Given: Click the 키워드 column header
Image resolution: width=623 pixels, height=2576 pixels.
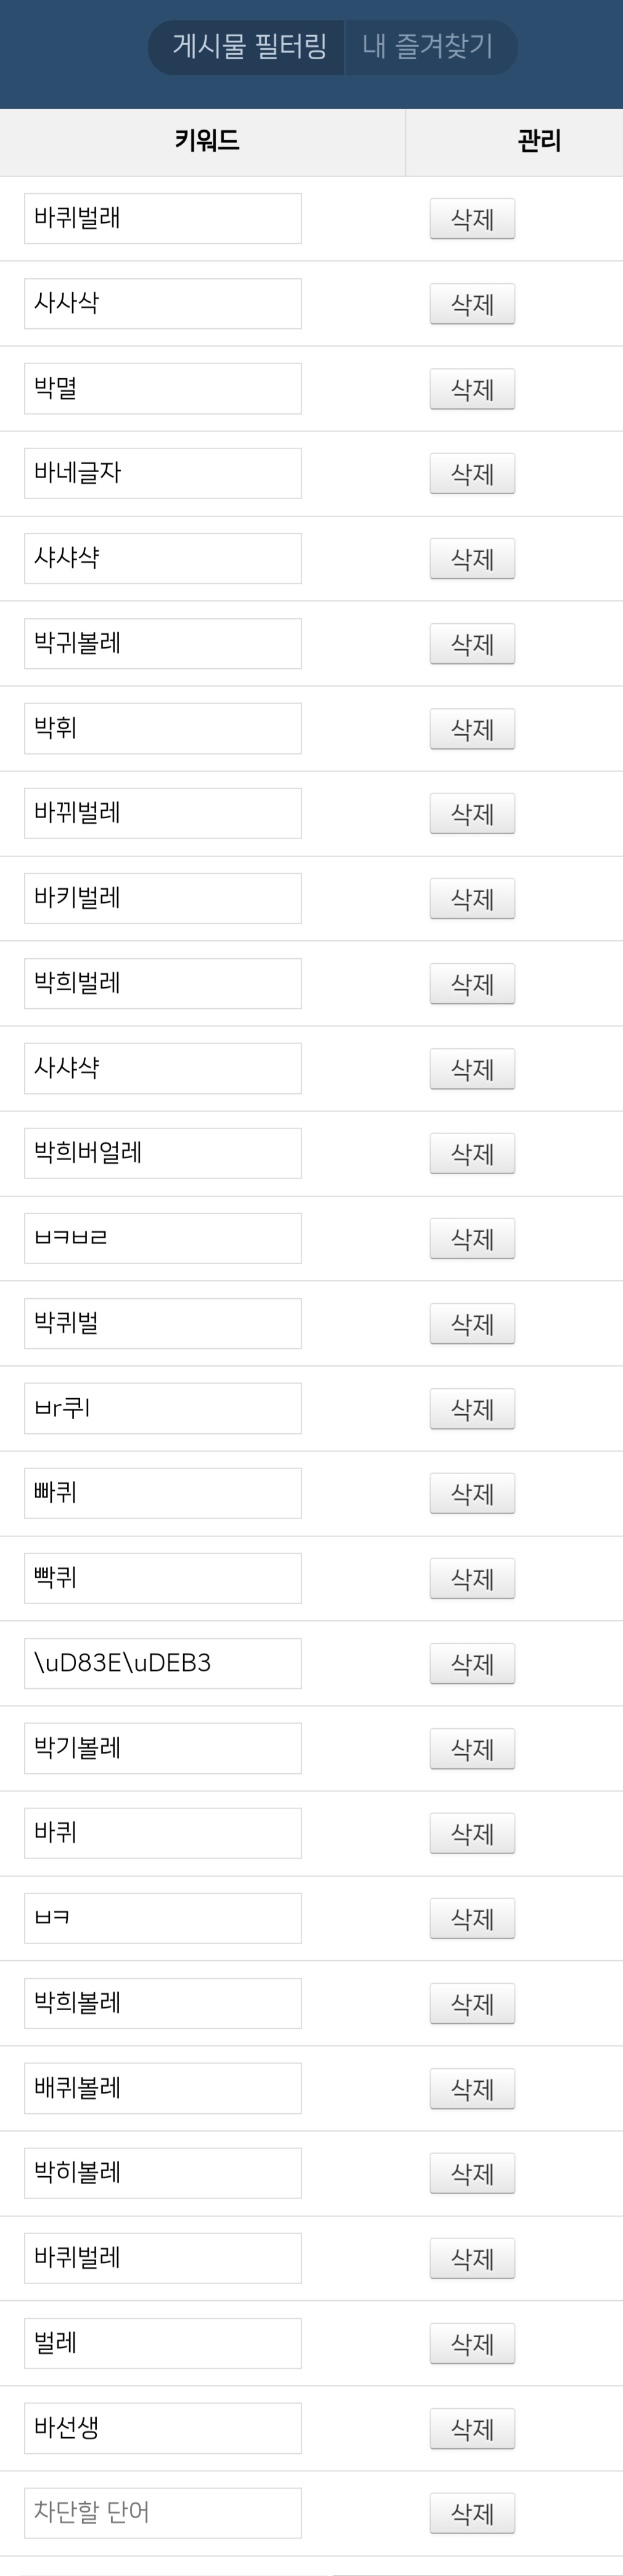Looking at the screenshot, I should [x=206, y=141].
